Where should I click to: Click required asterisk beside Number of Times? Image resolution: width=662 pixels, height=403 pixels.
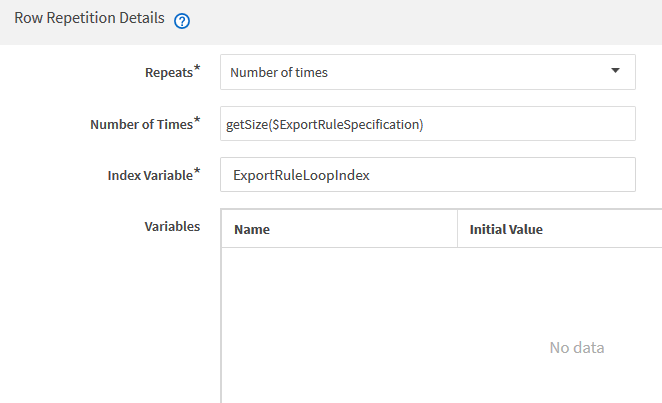(197, 120)
